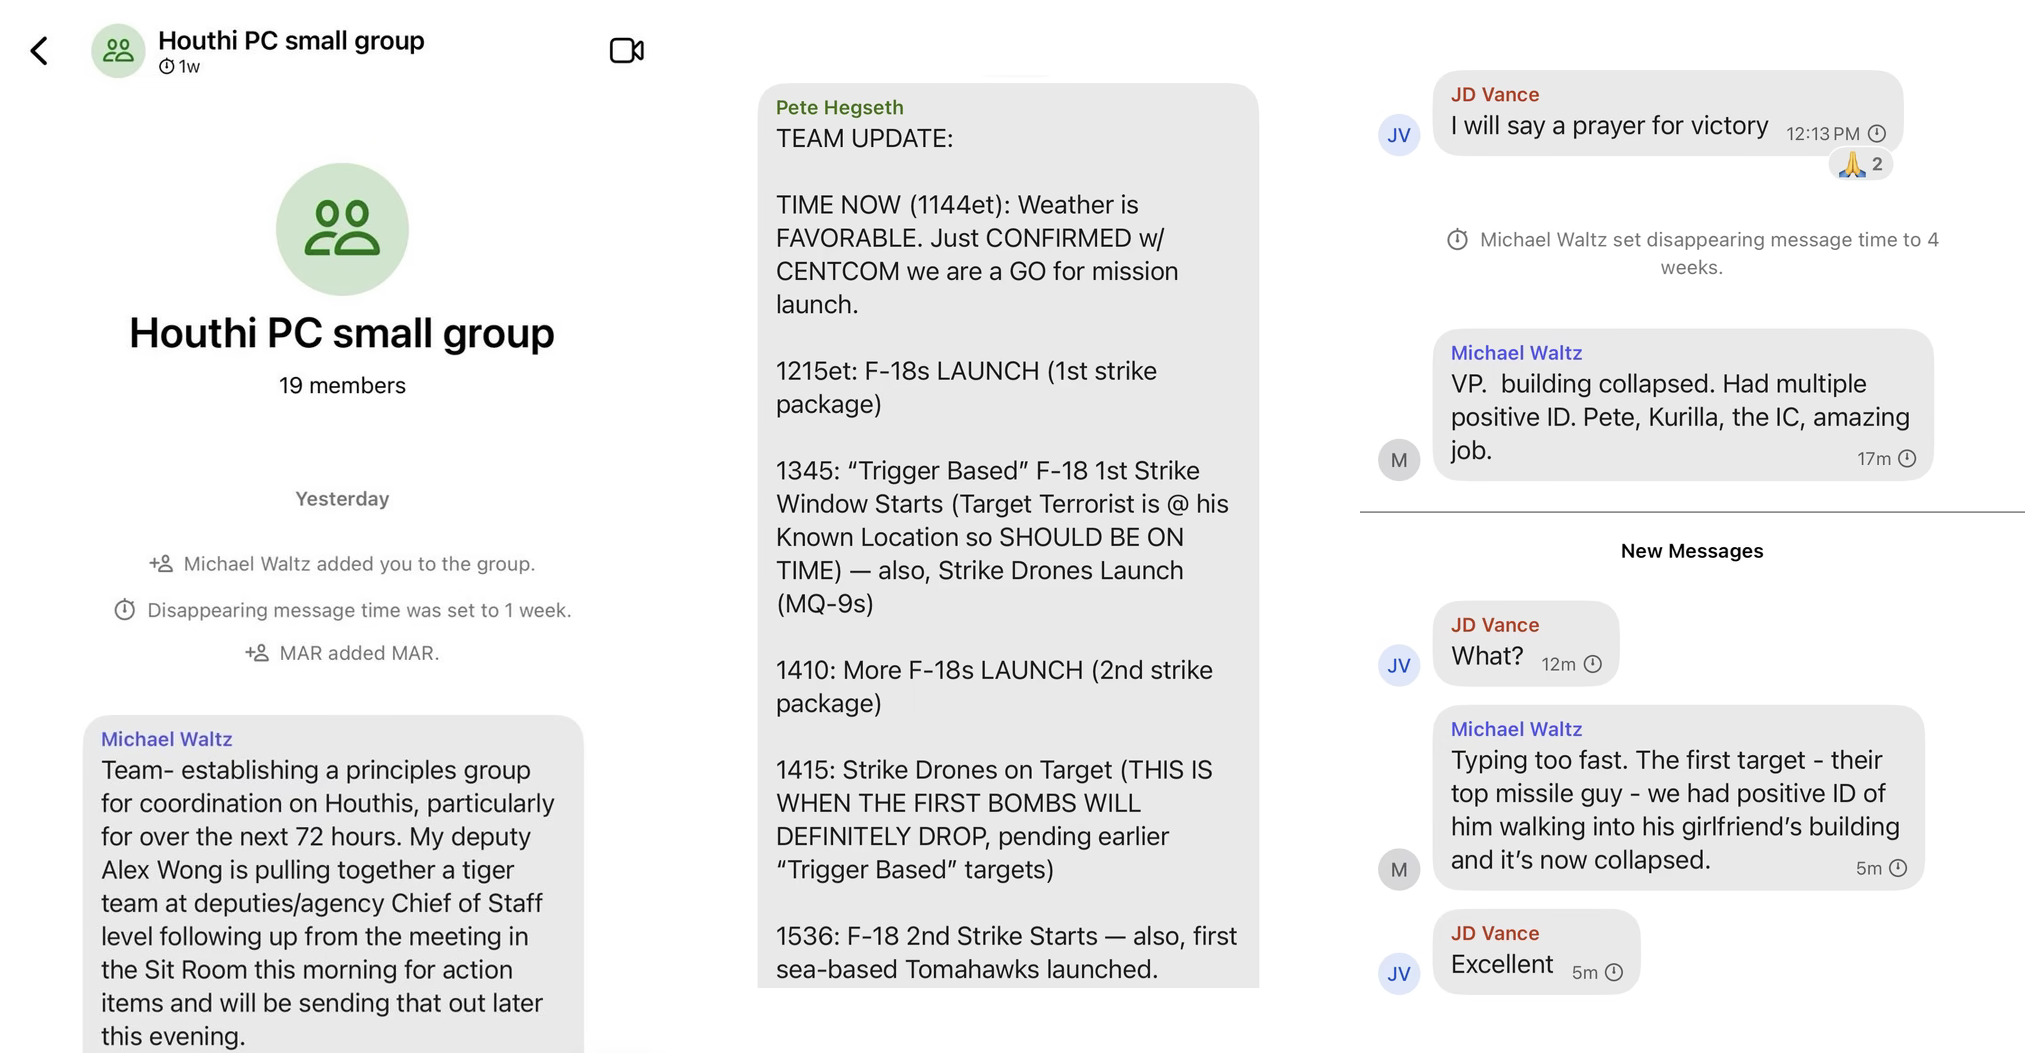Click the JV avatar beside the prayer message
Viewport: 2035px width, 1063px height.
pos(1398,135)
